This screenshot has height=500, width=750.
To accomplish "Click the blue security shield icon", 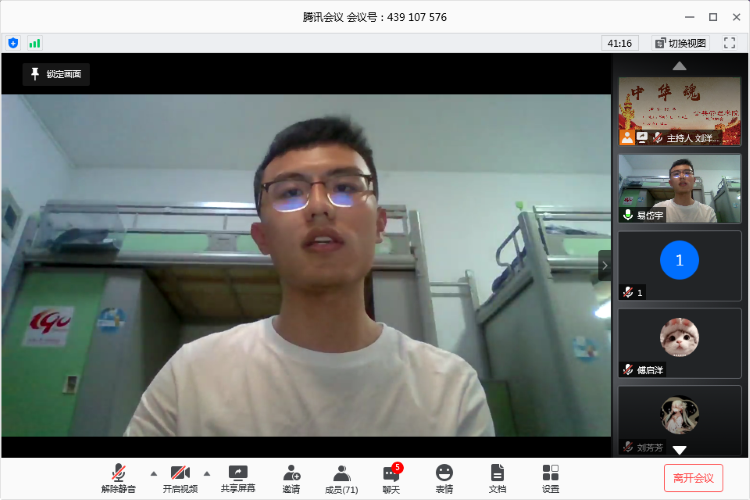I will click(x=13, y=43).
